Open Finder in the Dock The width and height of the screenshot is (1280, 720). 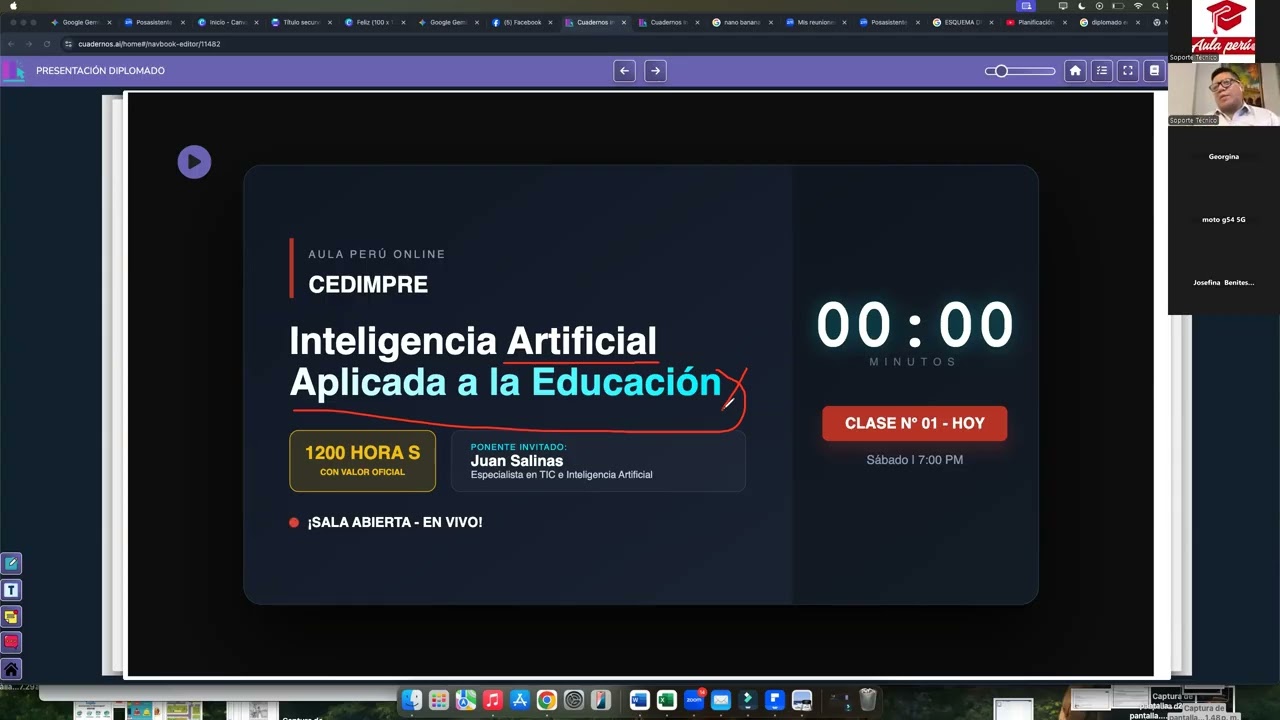412,701
